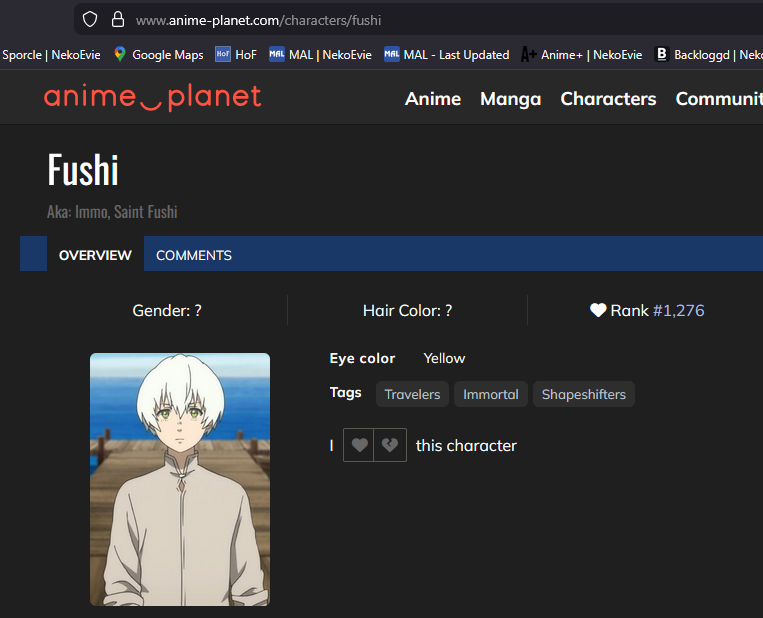Open the Anime navigation menu

tap(433, 99)
